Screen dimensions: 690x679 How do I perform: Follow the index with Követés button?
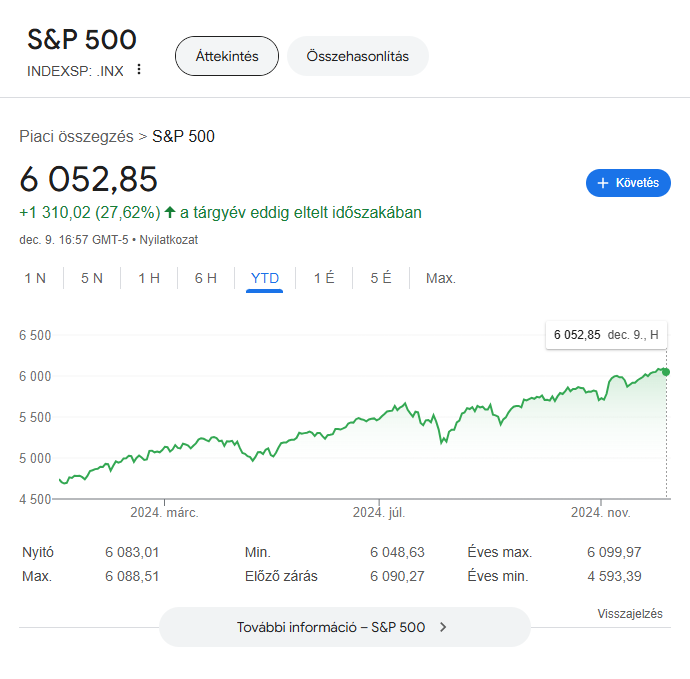point(628,183)
